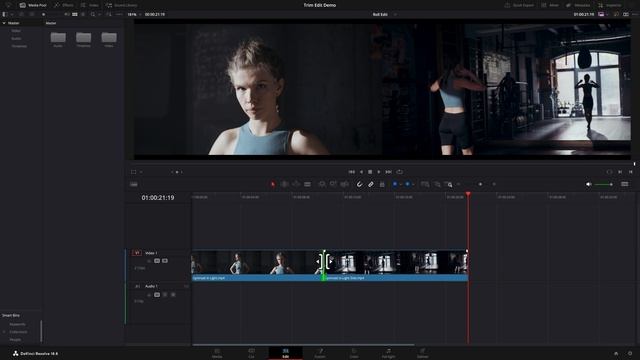Switch media pool to thumbnail view
640x360 pixels.
pos(75,14)
